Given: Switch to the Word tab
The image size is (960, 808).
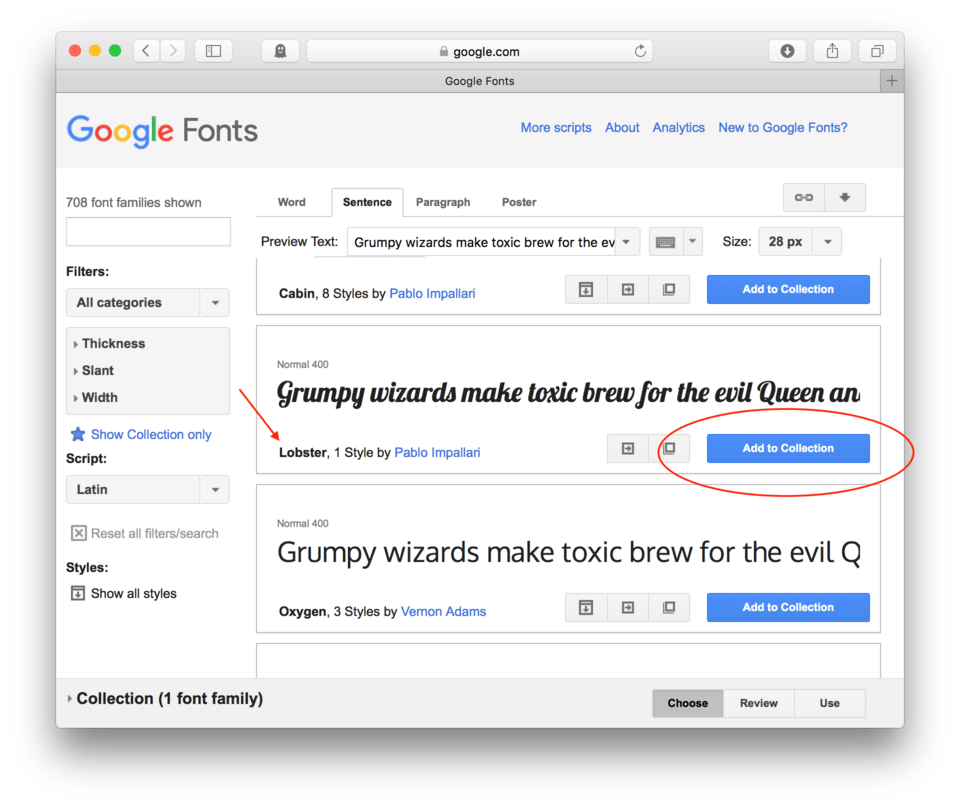Looking at the screenshot, I should 291,202.
